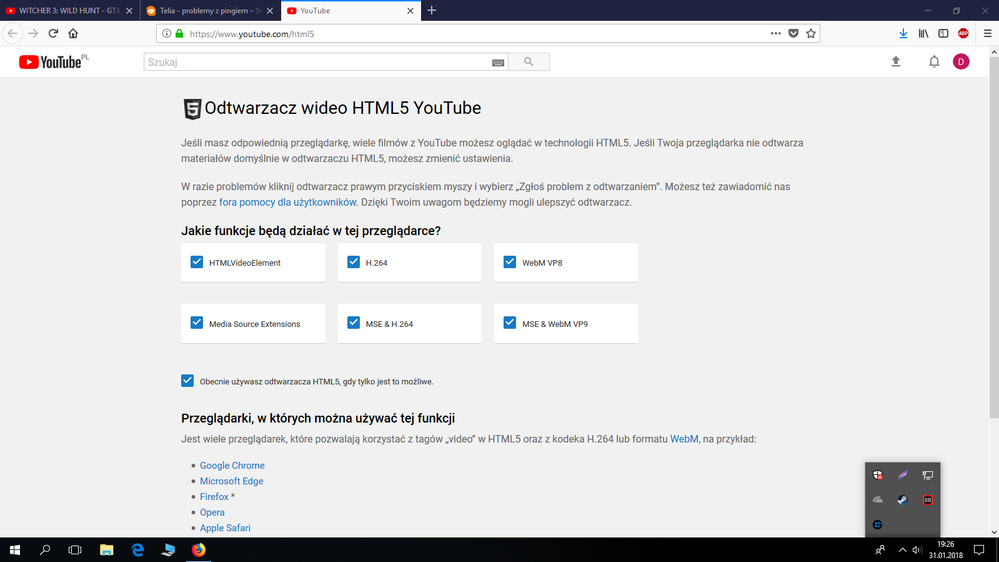Open File Explorer from the taskbar
The height and width of the screenshot is (562, 999).
(106, 550)
